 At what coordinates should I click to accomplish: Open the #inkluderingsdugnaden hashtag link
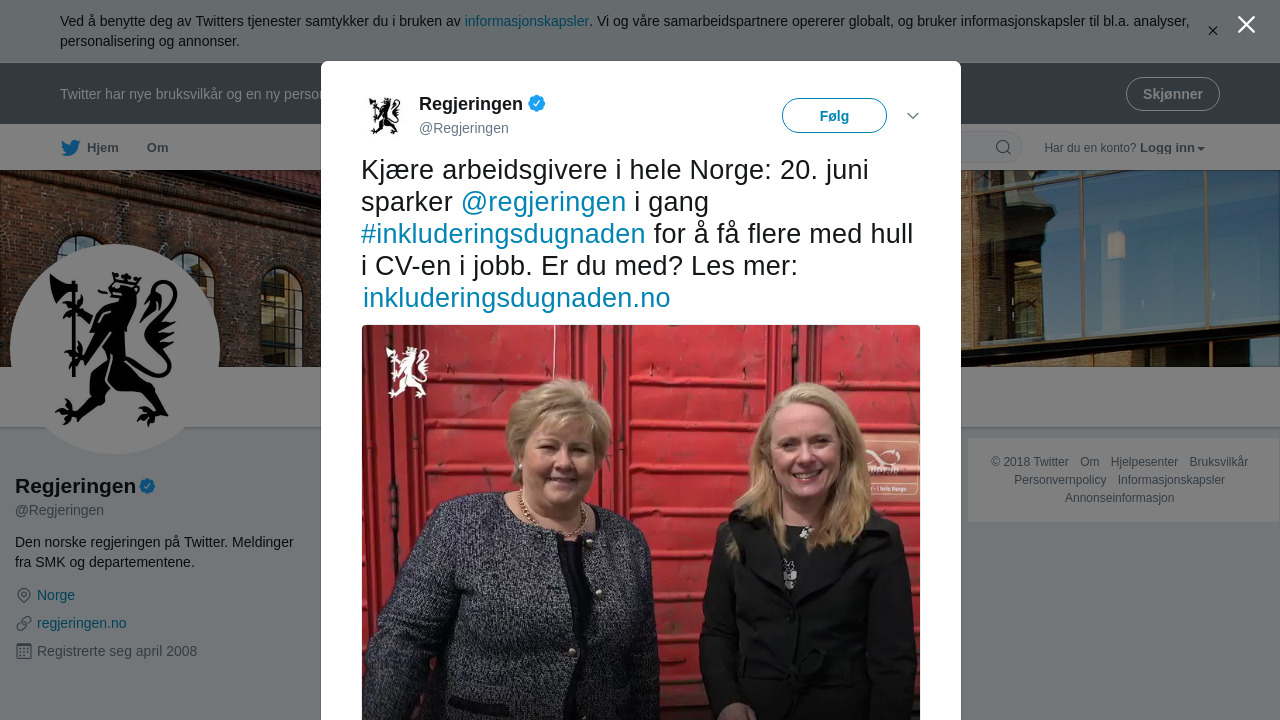coord(503,234)
